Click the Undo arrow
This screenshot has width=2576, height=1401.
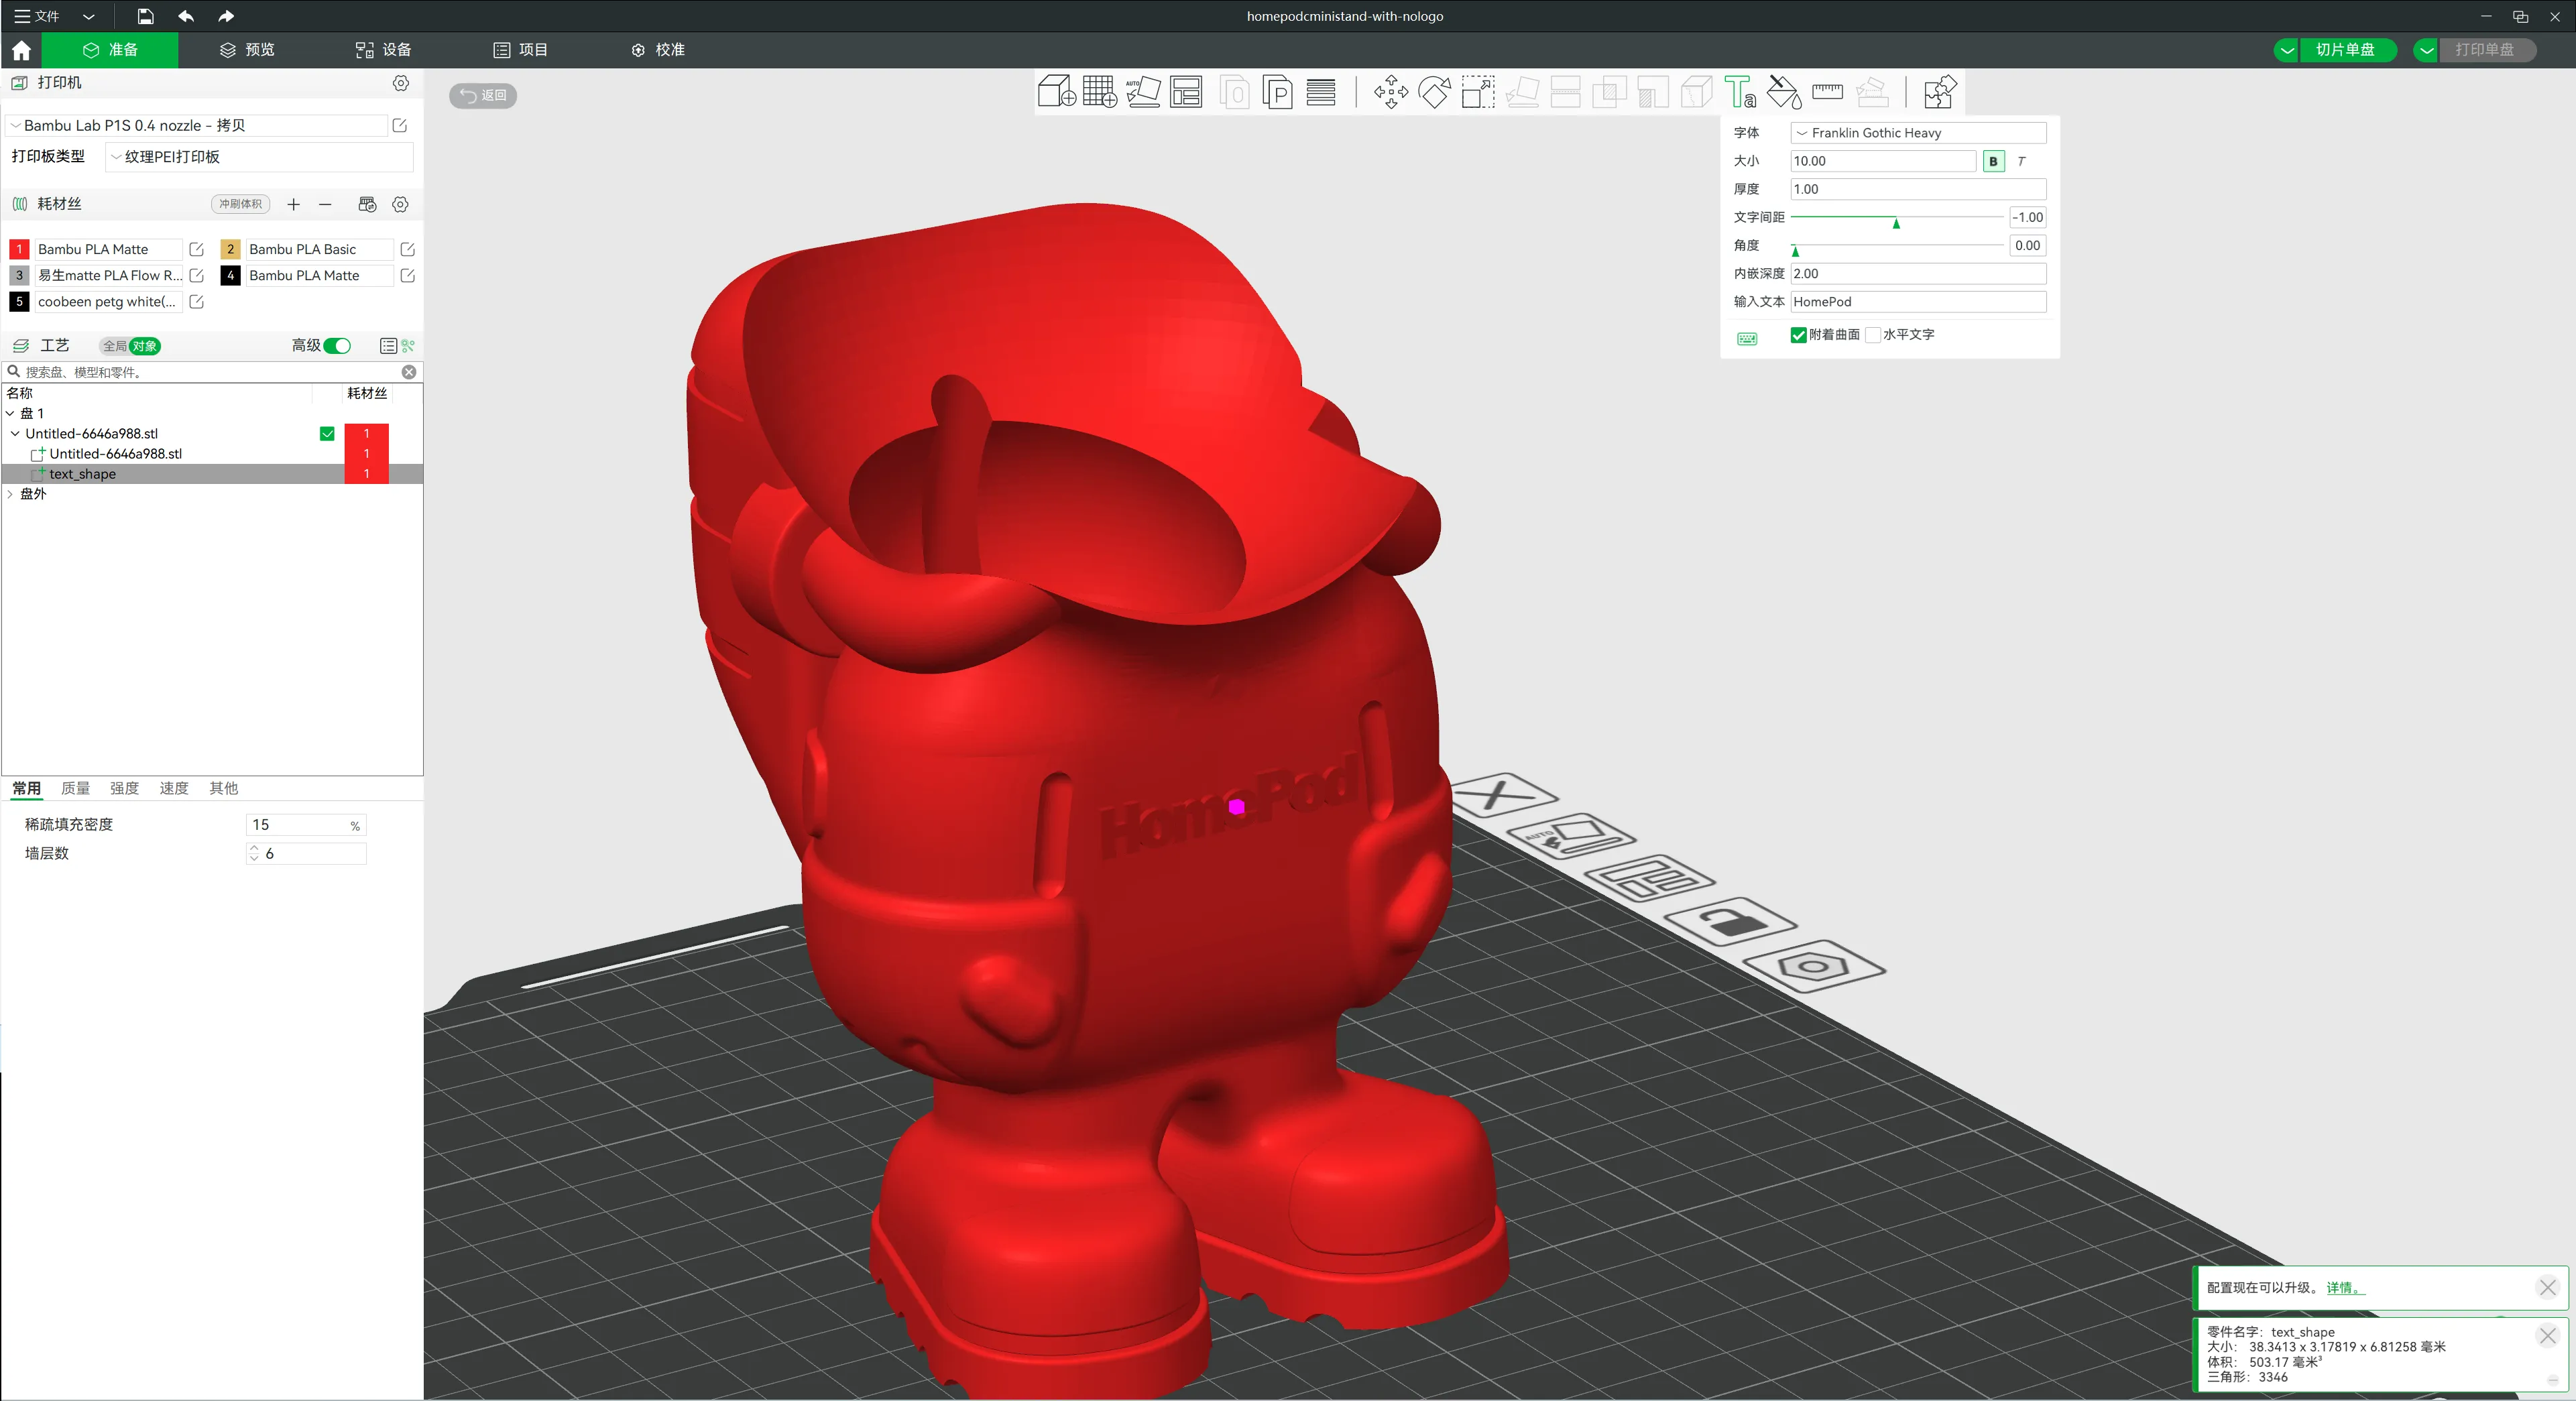pyautogui.click(x=186, y=16)
